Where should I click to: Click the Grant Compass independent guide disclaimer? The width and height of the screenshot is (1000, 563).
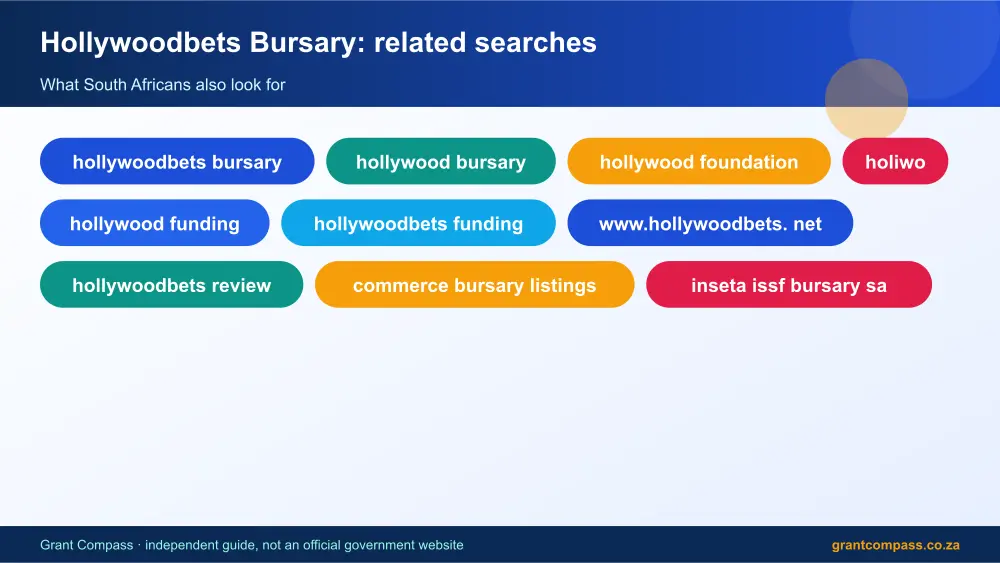[252, 545]
